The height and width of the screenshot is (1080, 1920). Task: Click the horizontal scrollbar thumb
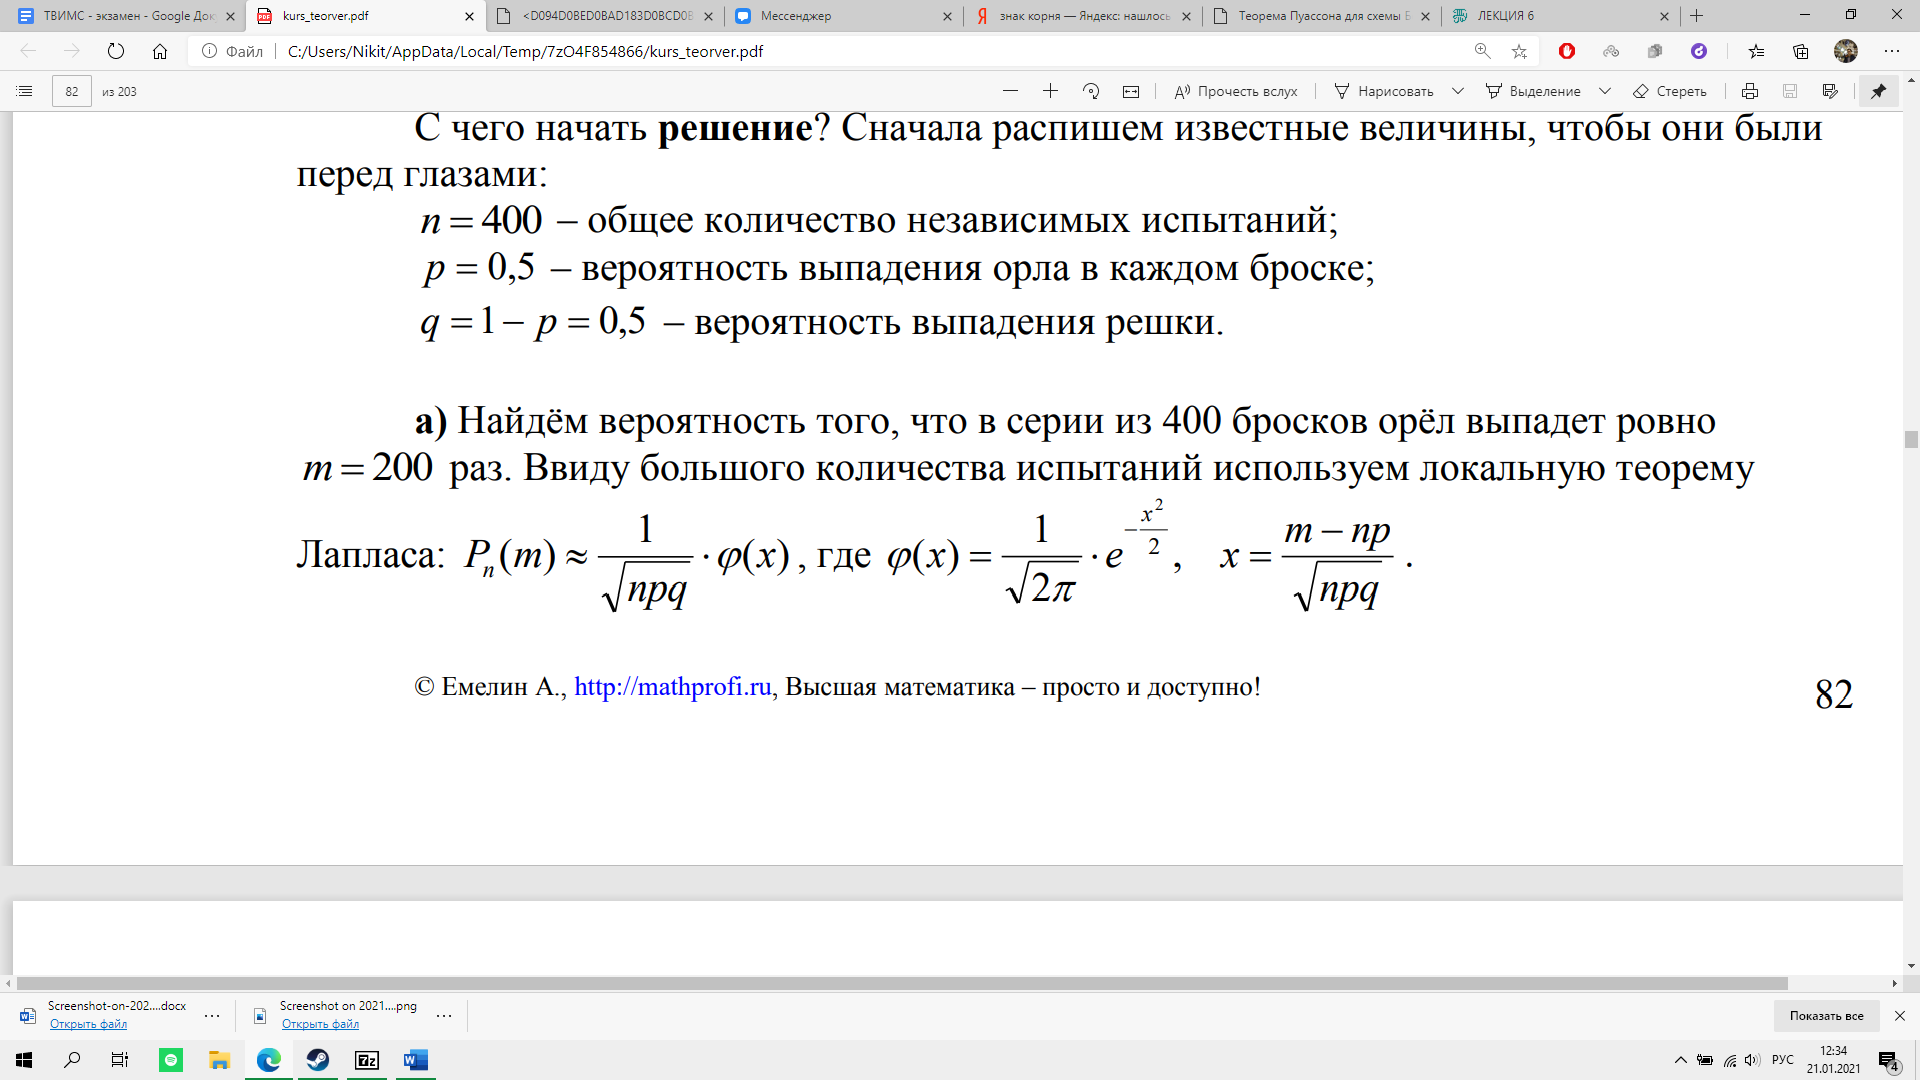(902, 984)
